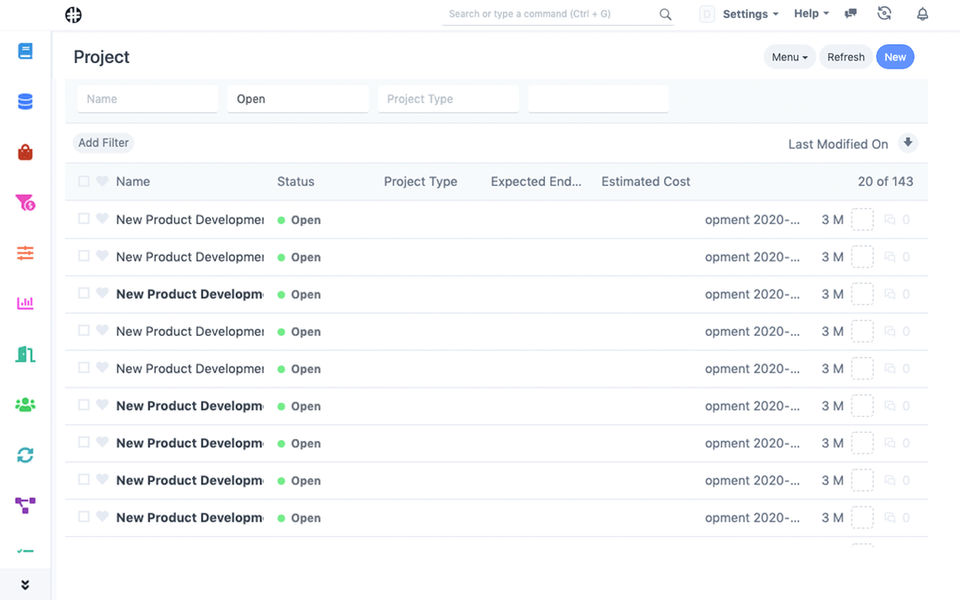Sort by Last Modified On
This screenshot has width=960, height=600.
837,144
